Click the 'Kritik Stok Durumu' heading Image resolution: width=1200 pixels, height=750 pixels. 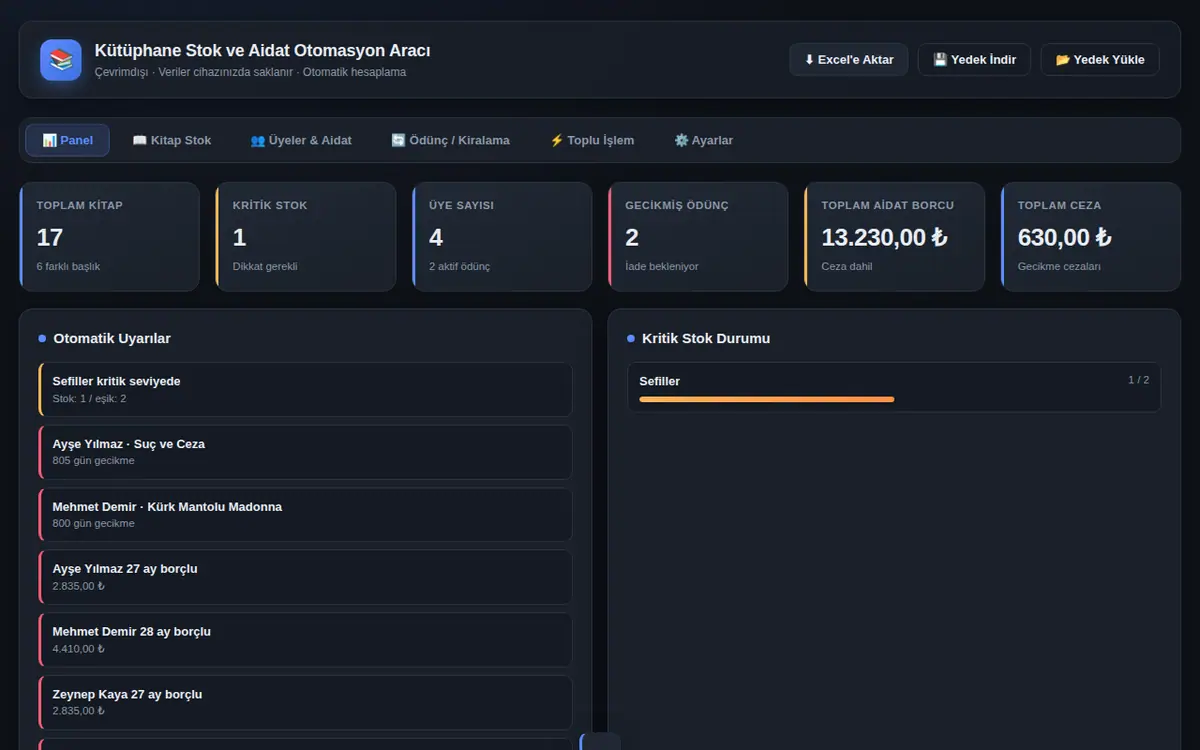pyautogui.click(x=706, y=338)
